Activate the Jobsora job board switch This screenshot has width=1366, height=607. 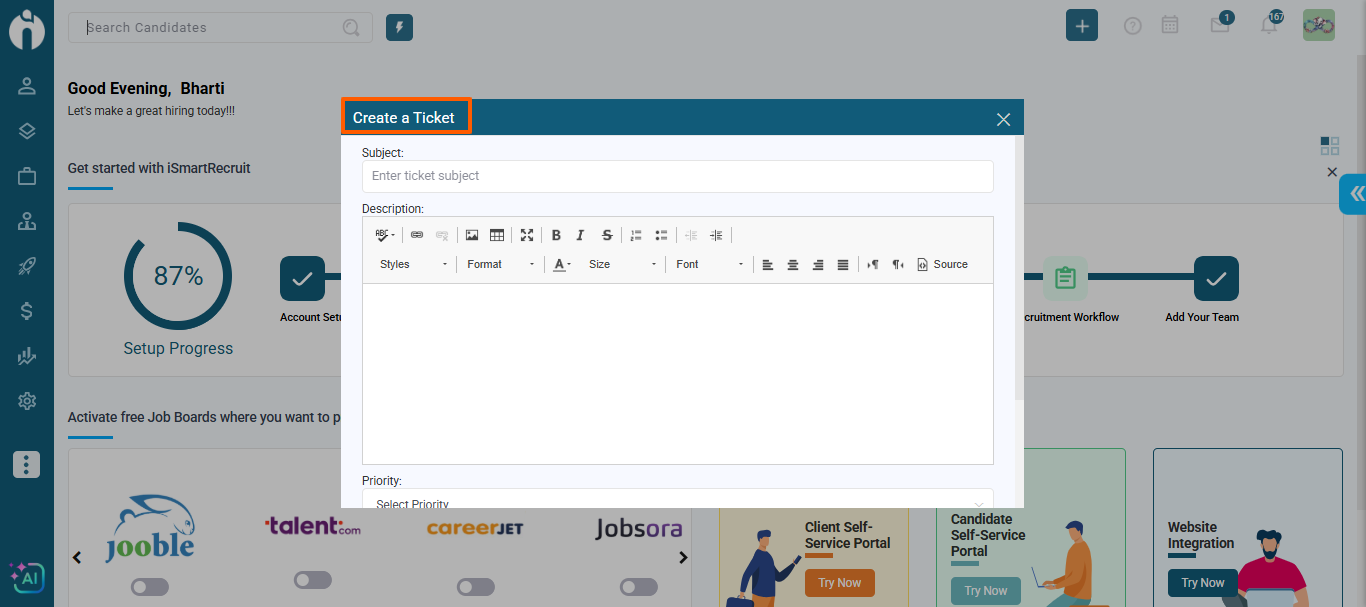(x=638, y=587)
